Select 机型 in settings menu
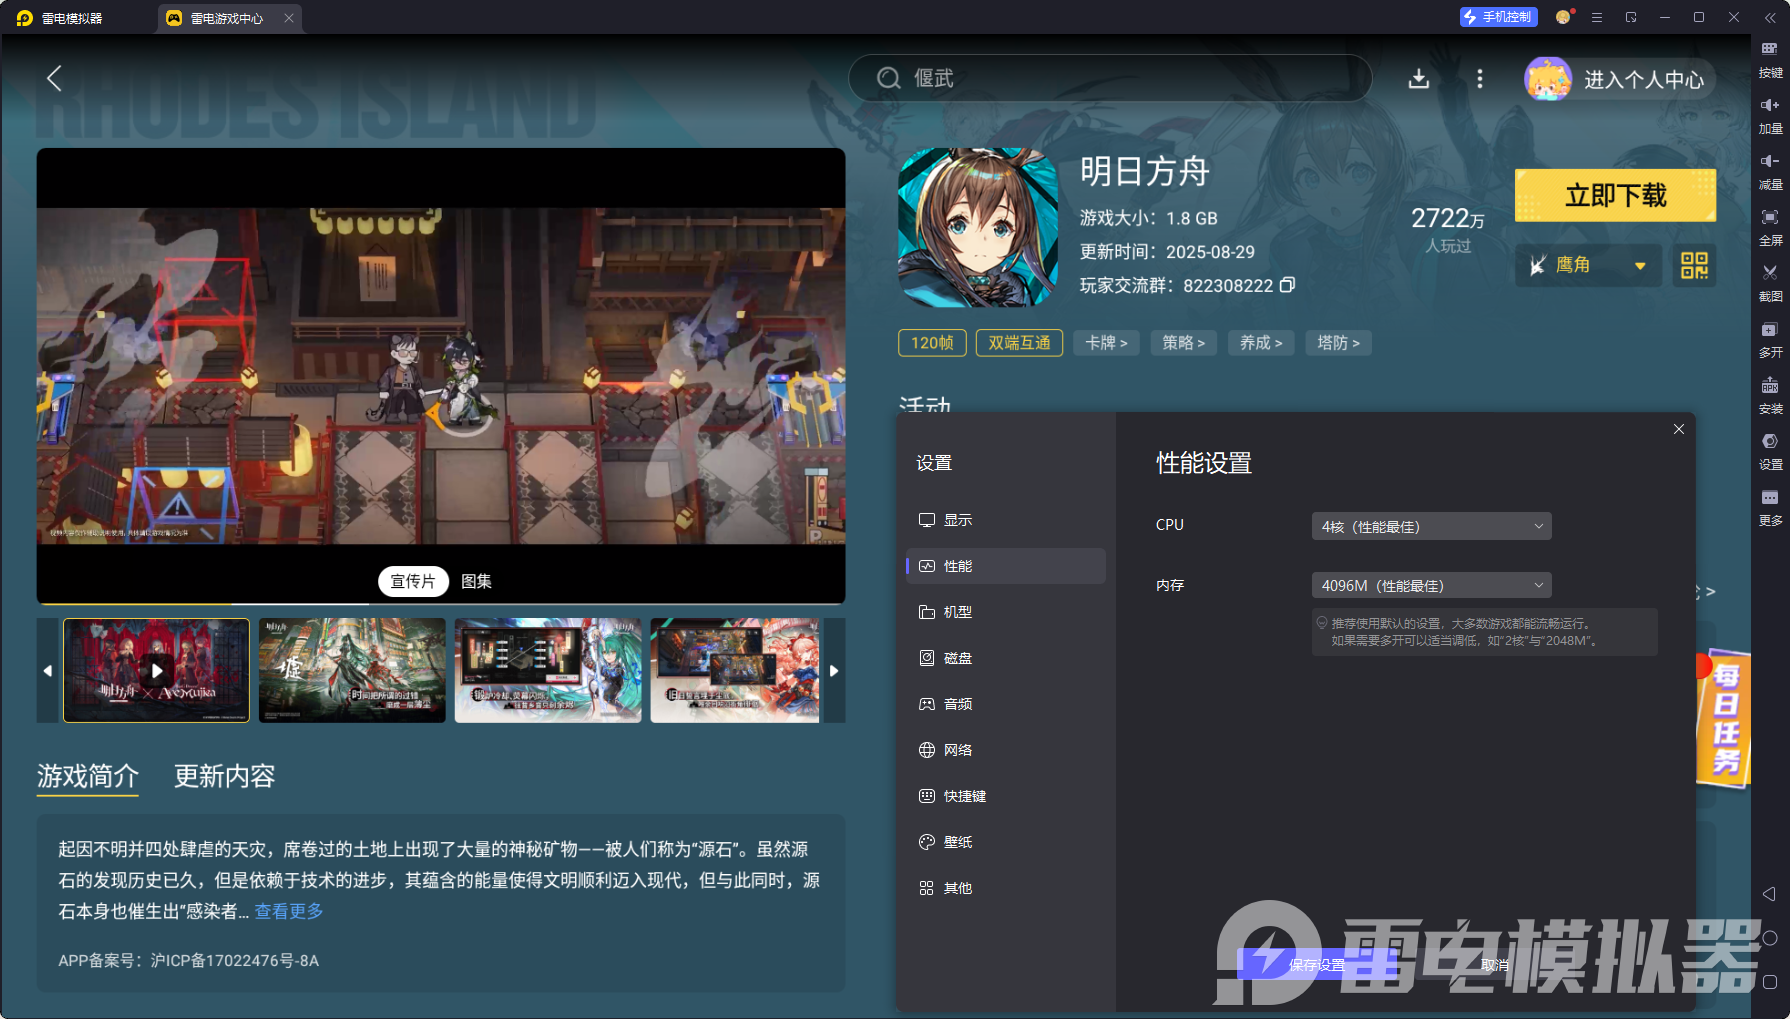The image size is (1790, 1019). click(1006, 612)
